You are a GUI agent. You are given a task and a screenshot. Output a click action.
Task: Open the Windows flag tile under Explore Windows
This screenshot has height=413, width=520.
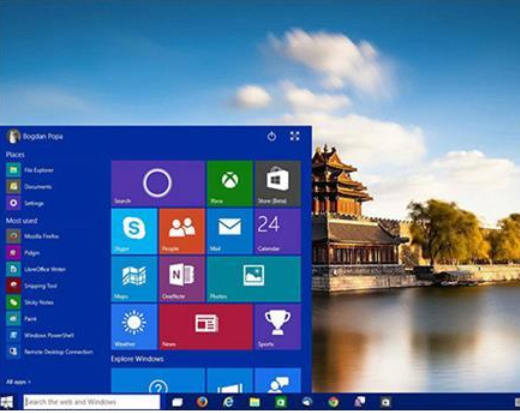click(230, 381)
